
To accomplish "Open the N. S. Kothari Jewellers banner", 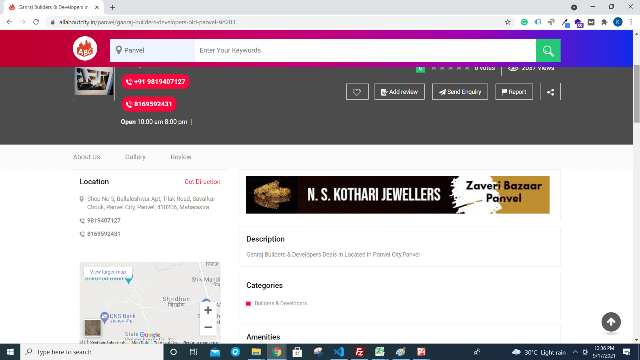I will click(398, 195).
